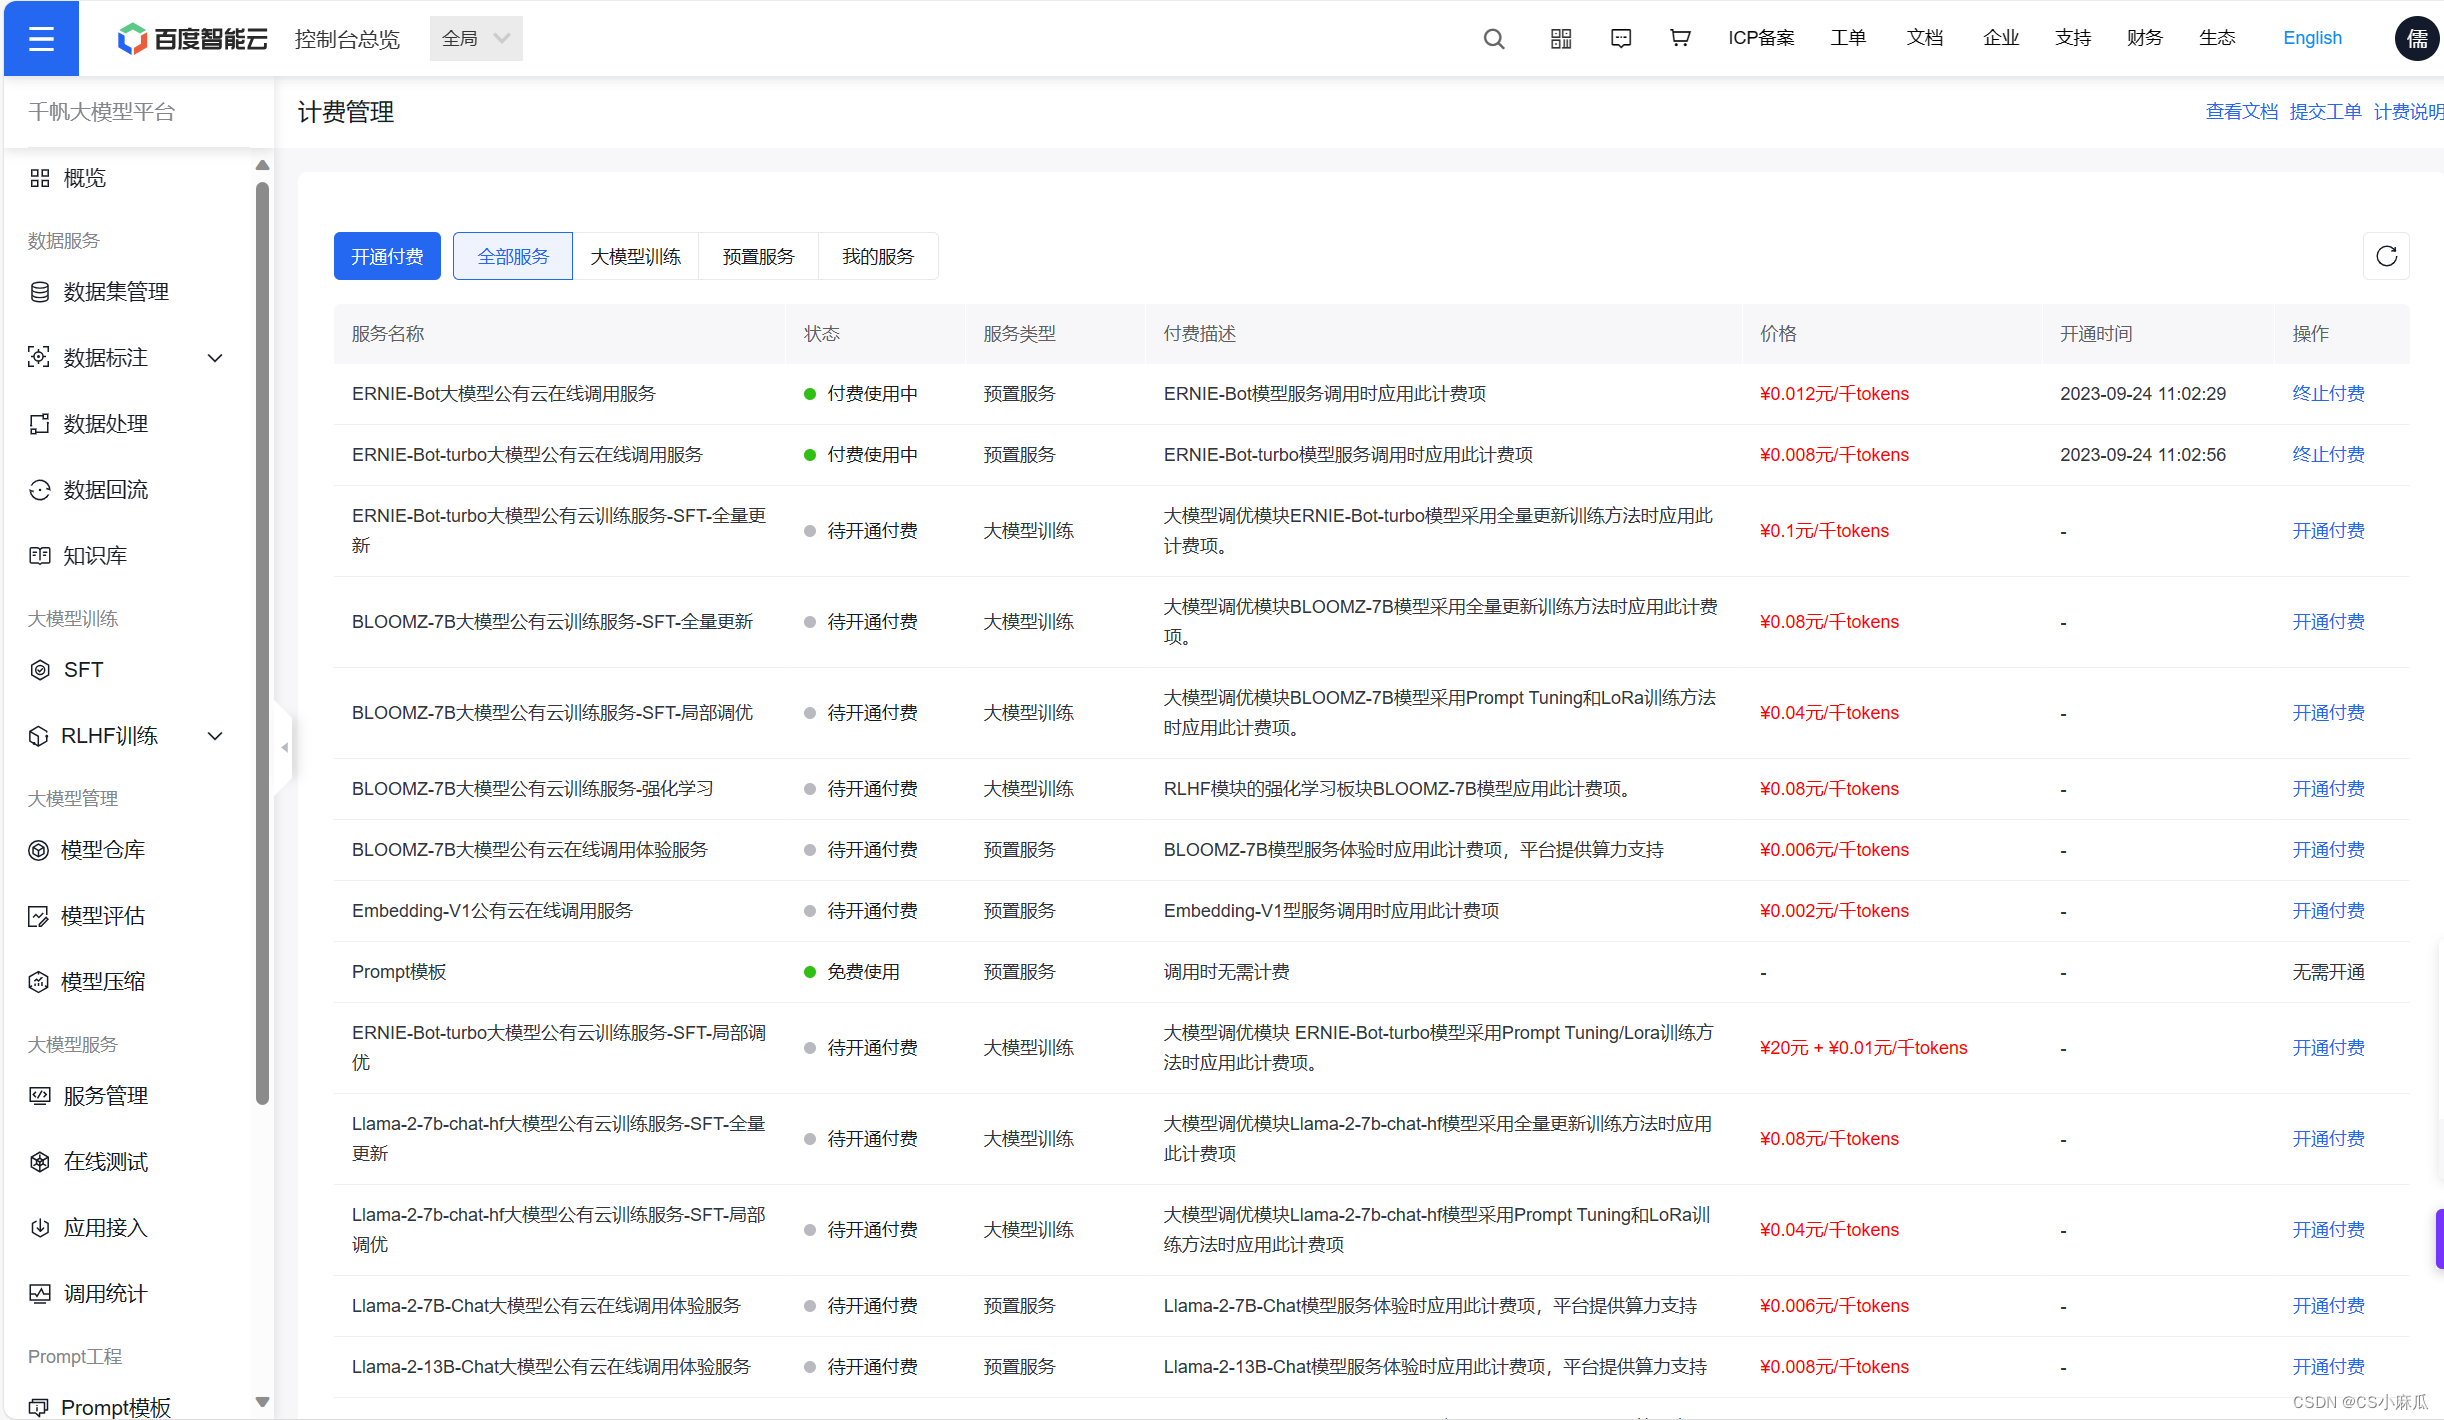Select the 全部服务 tab
The image size is (2444, 1420).
click(513, 256)
